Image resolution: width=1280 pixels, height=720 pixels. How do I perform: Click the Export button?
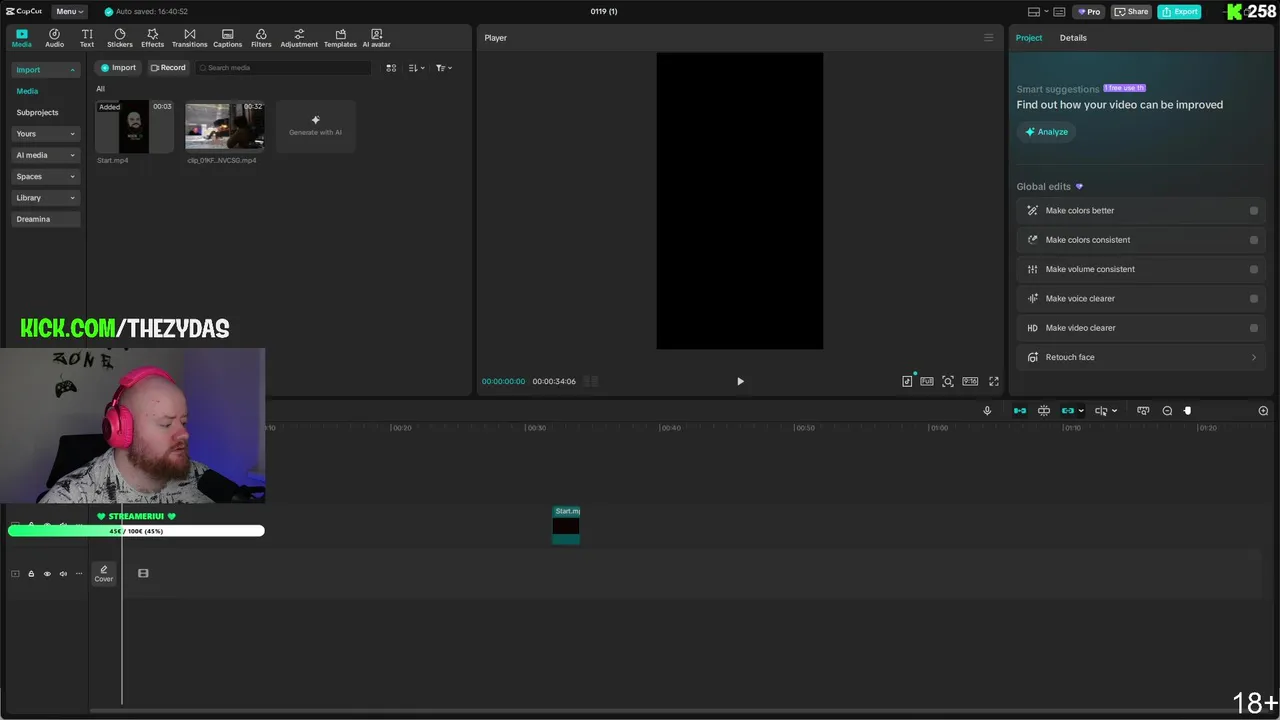click(x=1179, y=12)
